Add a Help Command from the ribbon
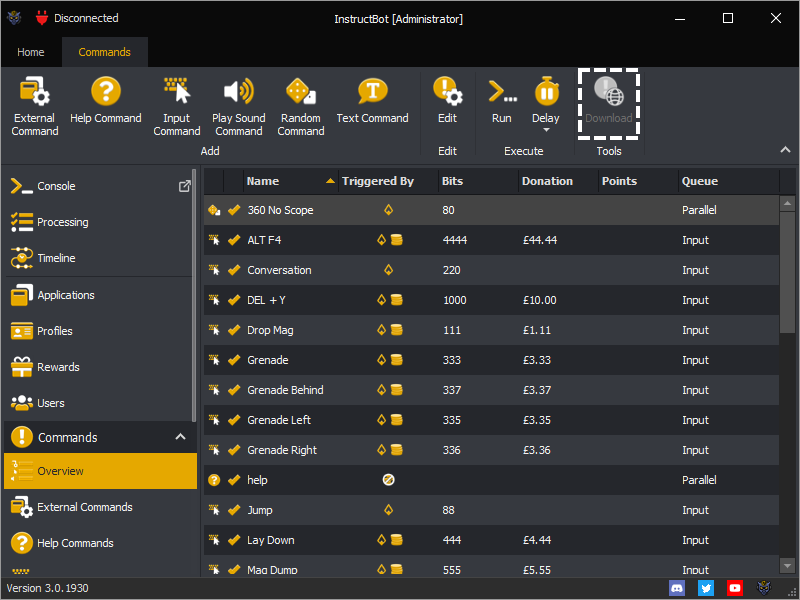The height and width of the screenshot is (600, 800). (x=106, y=101)
